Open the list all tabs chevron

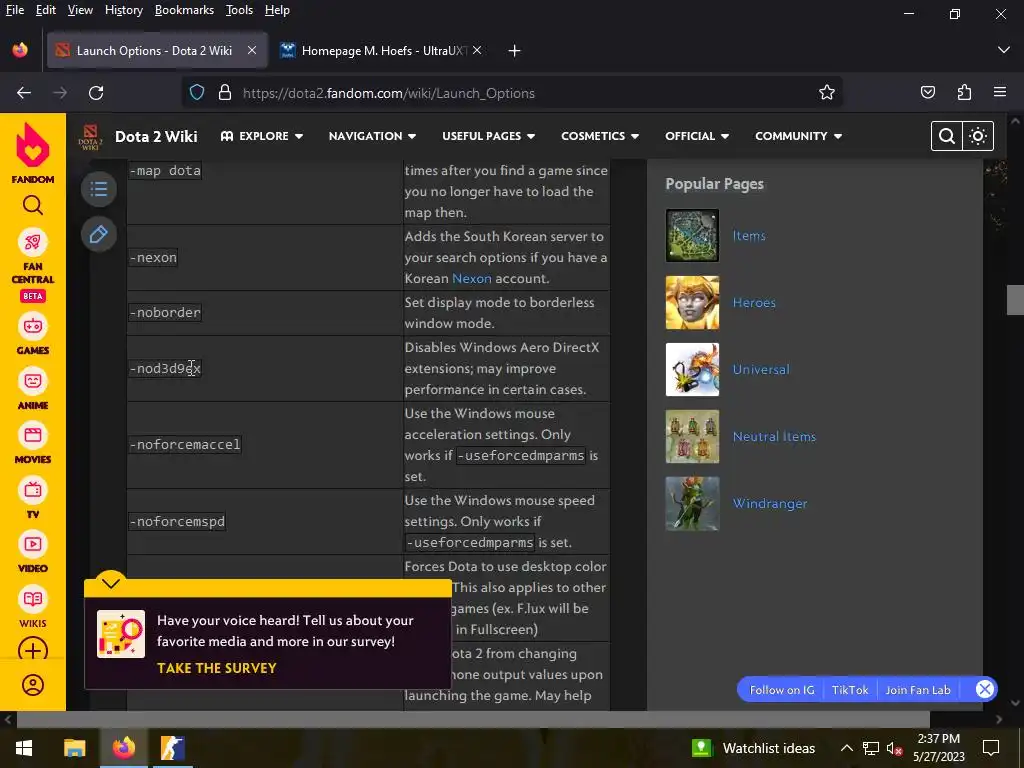(1004, 50)
